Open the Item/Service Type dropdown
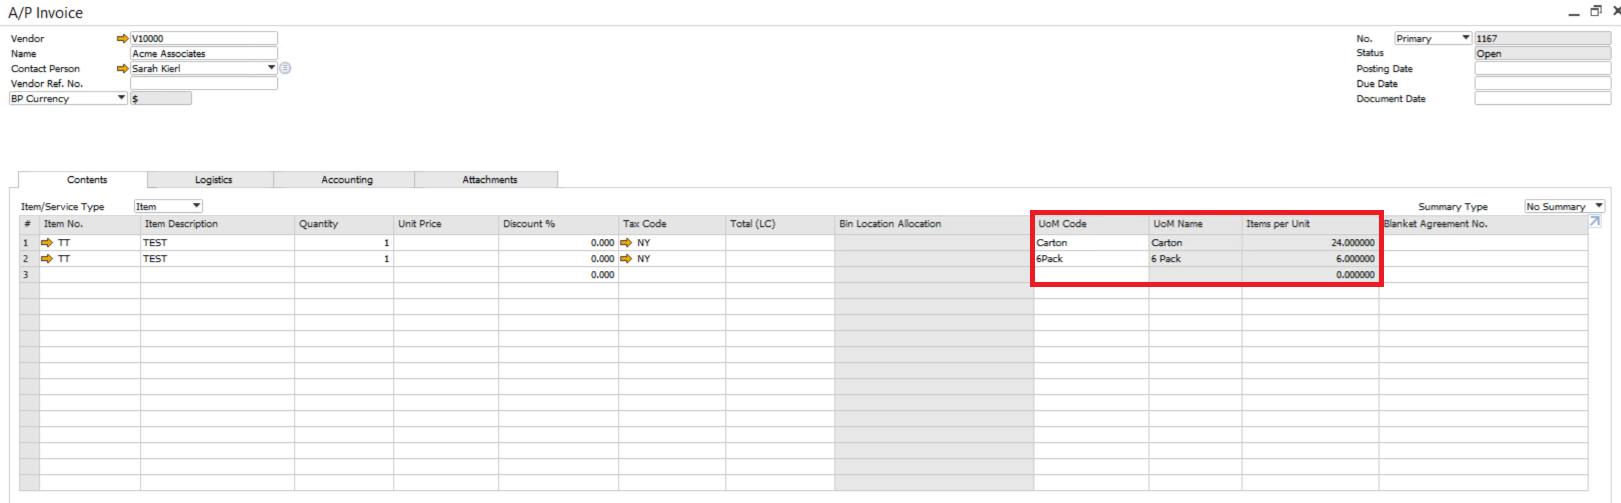Screen dimensions: 1621x503 click(196, 206)
